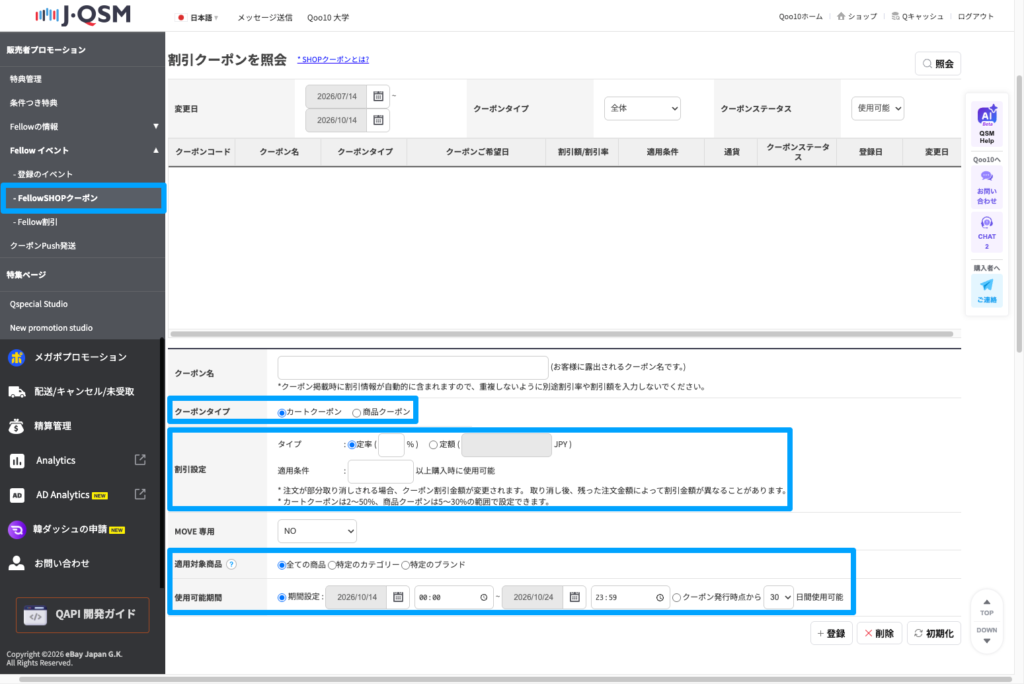Click the delivery truck icon
Screen dimensions: 1024x684
pyautogui.click(x=16, y=392)
